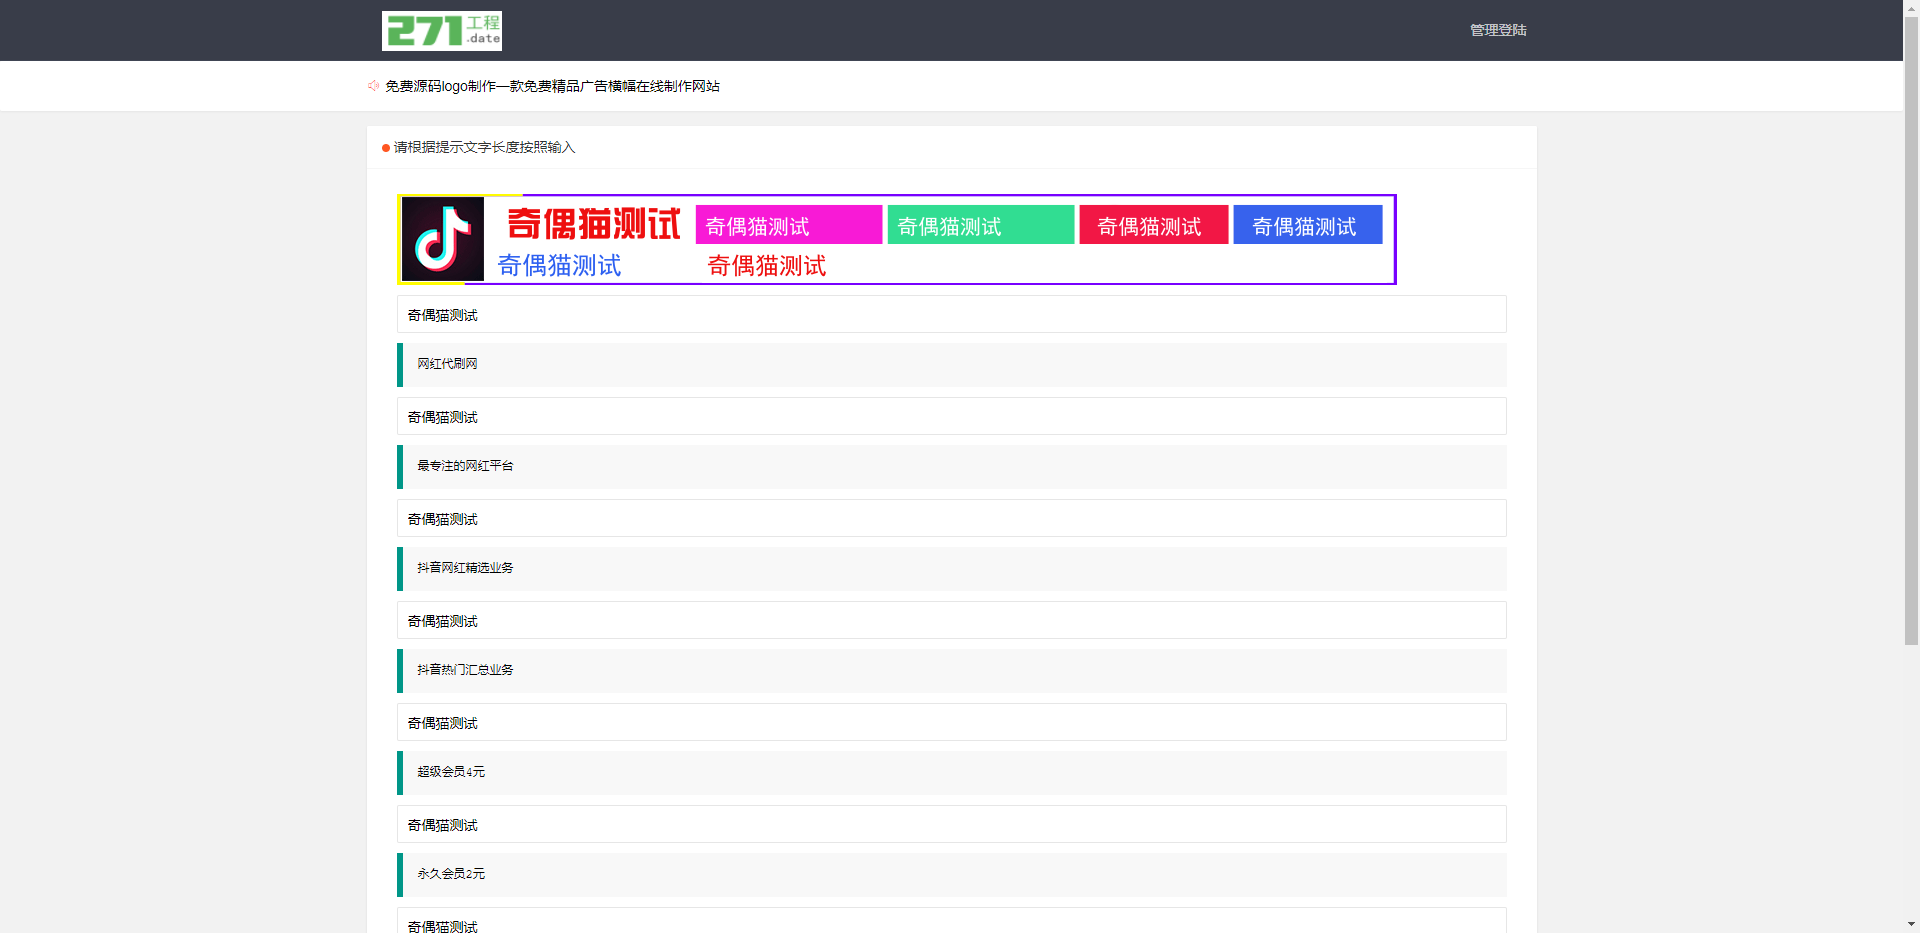The image size is (1920, 933).
Task: Focus the input field above 超级会员4元
Action: (952, 722)
